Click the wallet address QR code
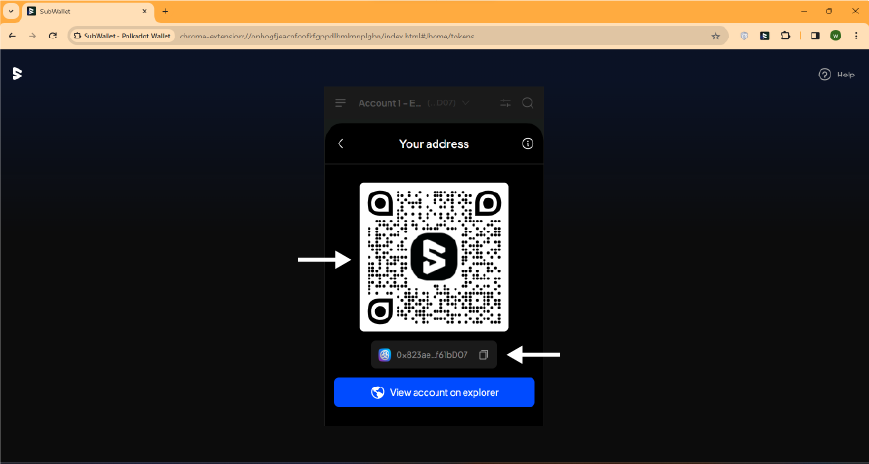This screenshot has height=464, width=869. (434, 257)
